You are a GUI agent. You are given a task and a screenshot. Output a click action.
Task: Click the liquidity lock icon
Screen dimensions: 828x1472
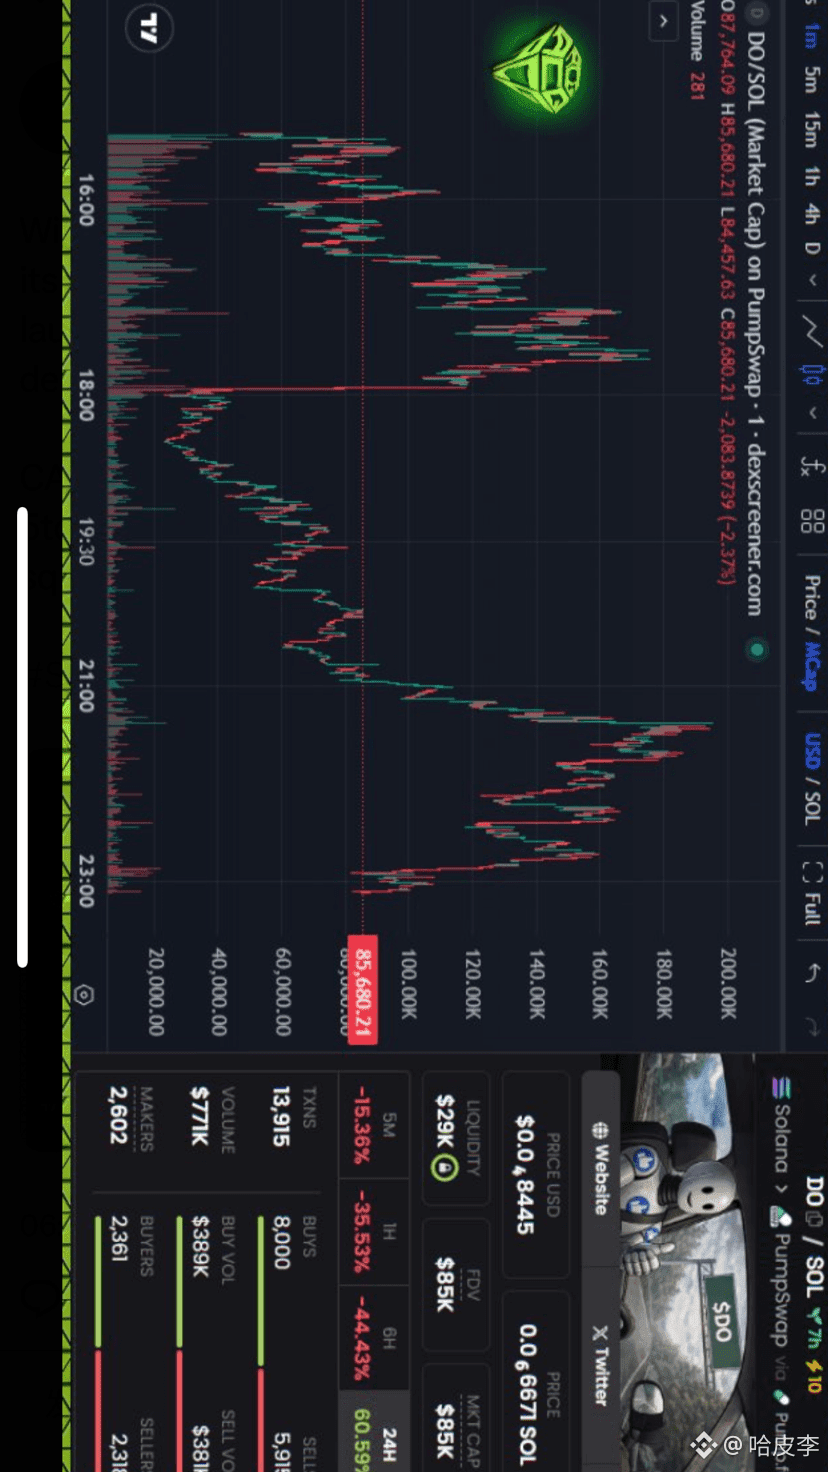(x=446, y=1167)
